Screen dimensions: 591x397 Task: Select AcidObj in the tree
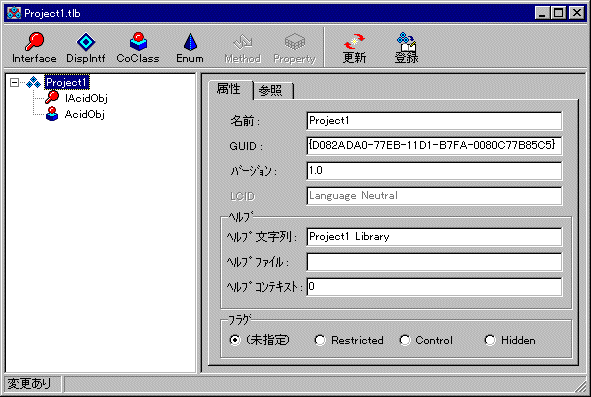click(x=84, y=114)
